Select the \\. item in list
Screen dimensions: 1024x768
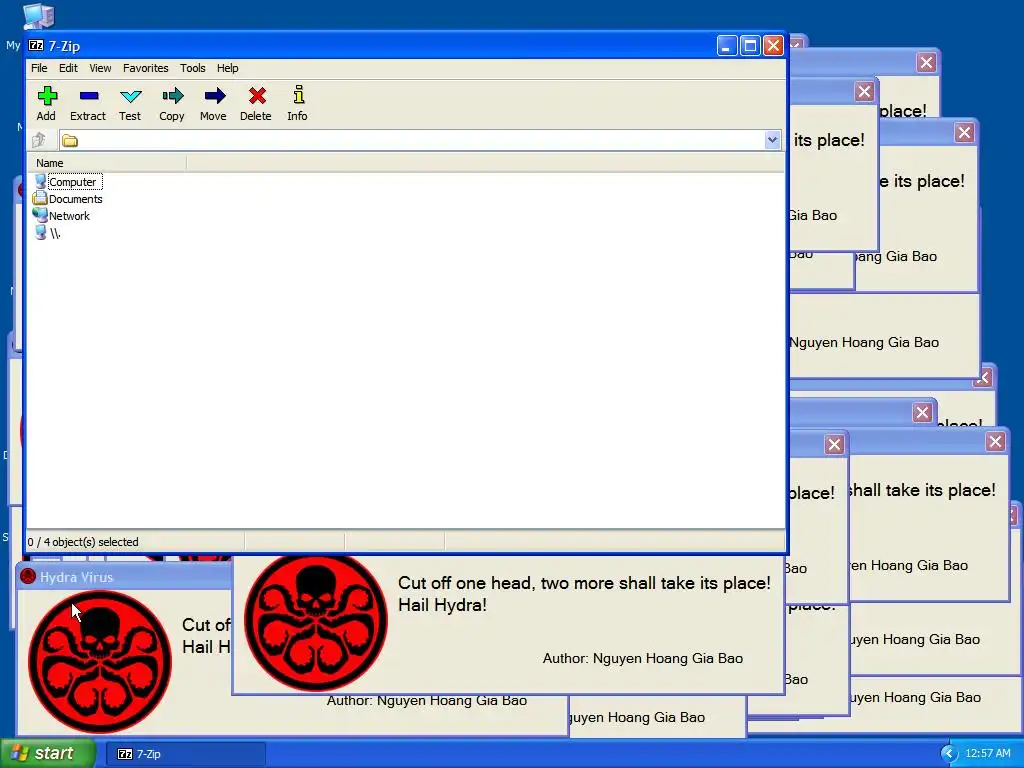point(47,233)
